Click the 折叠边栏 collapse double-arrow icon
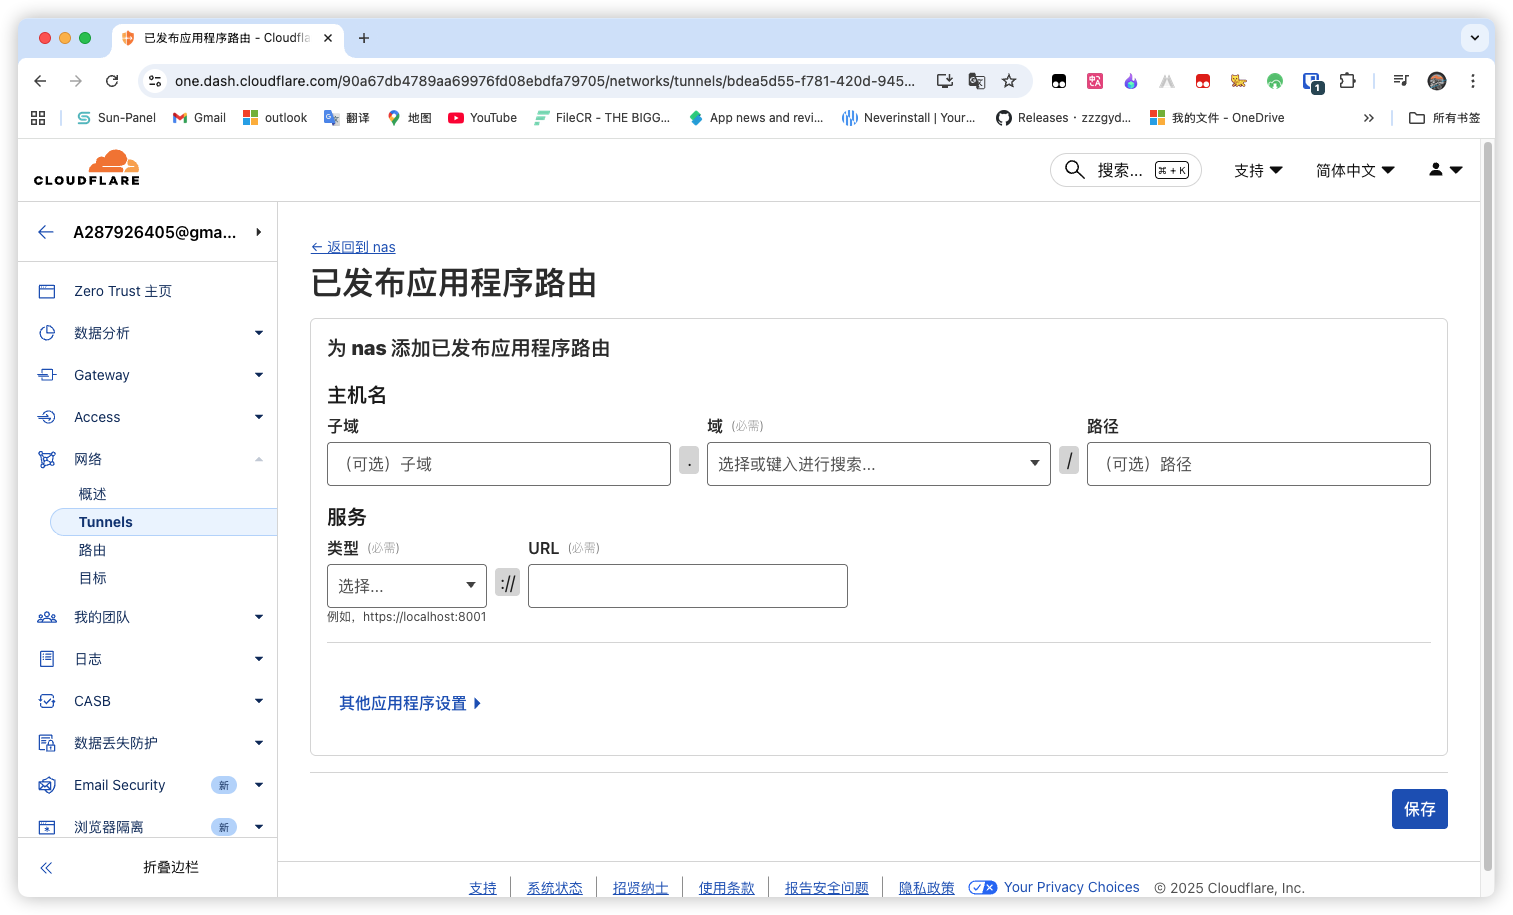 pos(46,868)
